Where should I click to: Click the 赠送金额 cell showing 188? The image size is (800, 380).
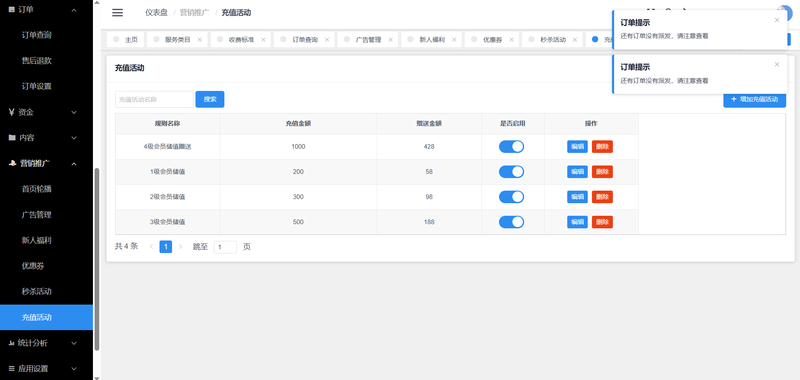pyautogui.click(x=429, y=222)
